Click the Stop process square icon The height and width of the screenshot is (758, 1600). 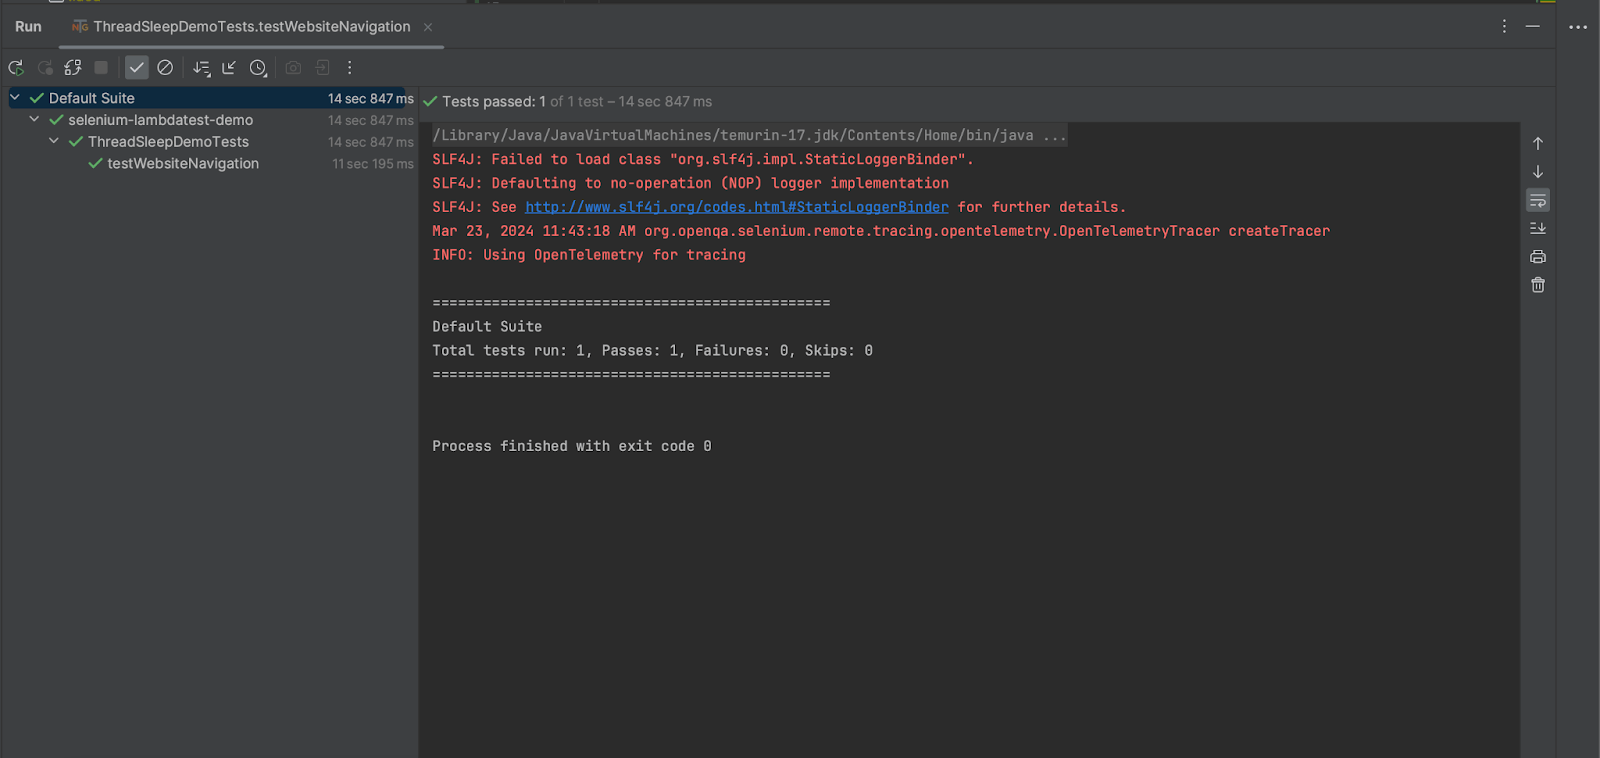point(101,68)
